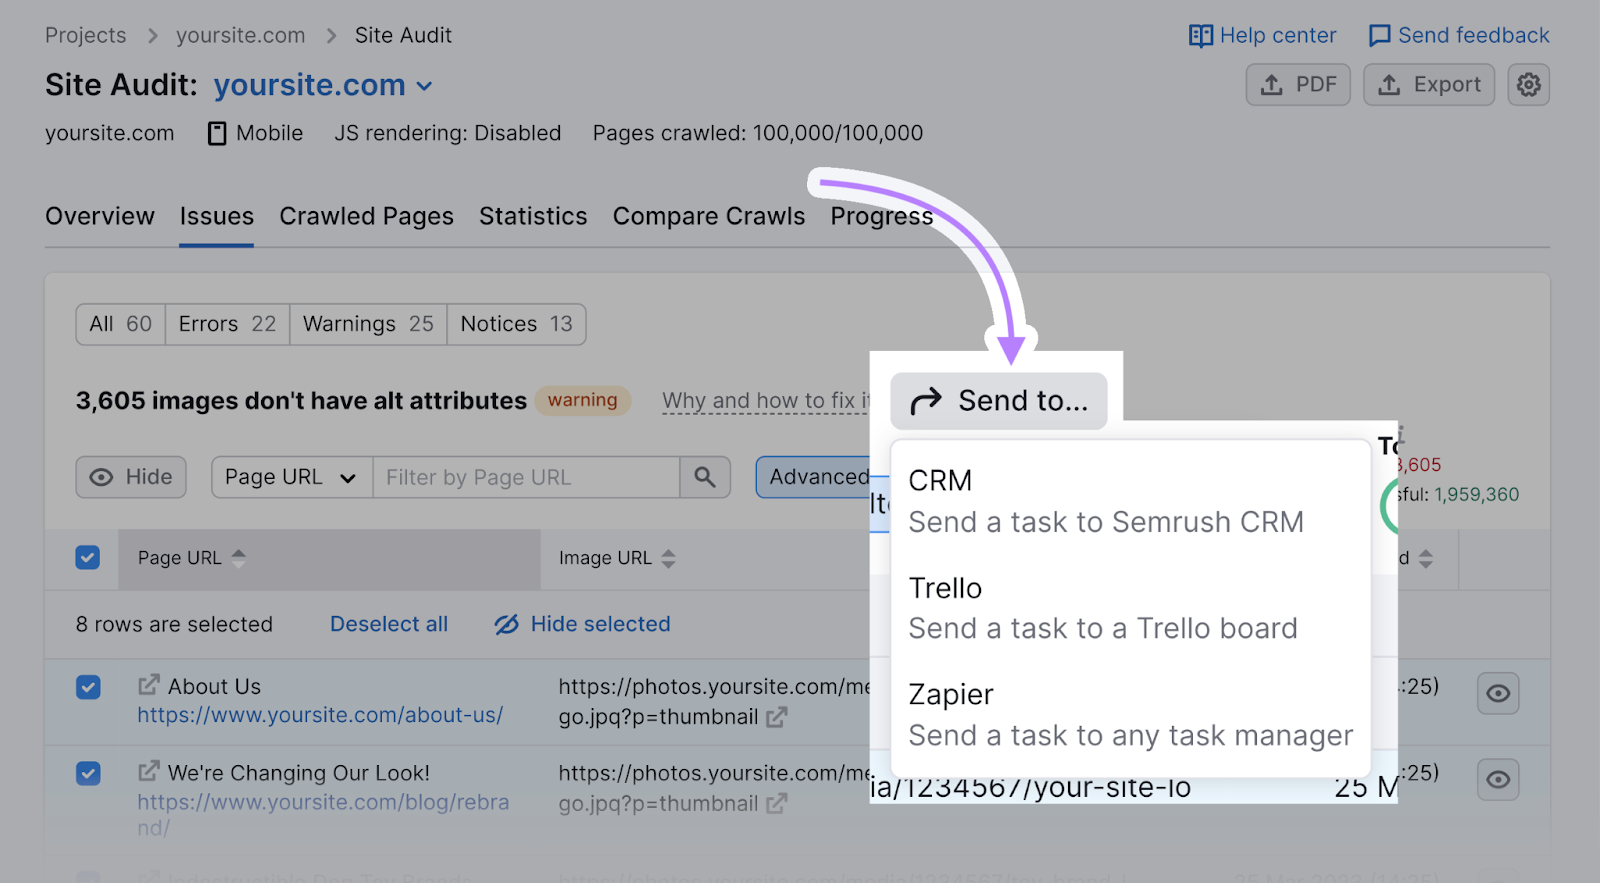Screen dimensions: 1600x883
Task: Switch to the Overview tab
Action: click(100, 216)
